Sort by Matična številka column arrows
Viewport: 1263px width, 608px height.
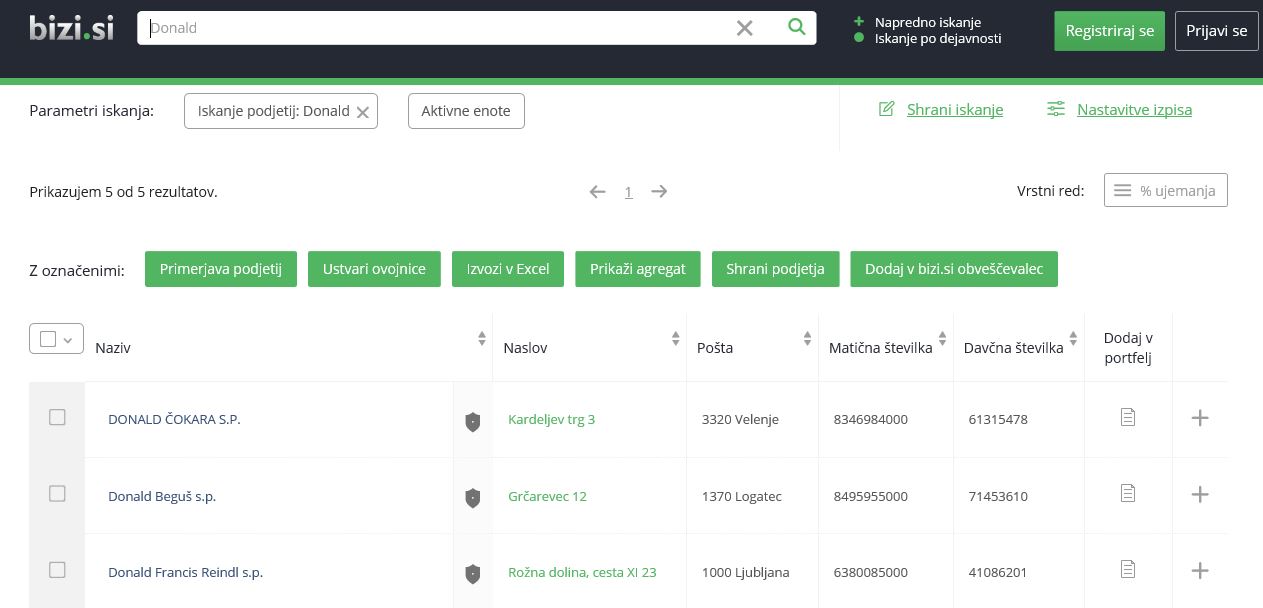coord(942,339)
